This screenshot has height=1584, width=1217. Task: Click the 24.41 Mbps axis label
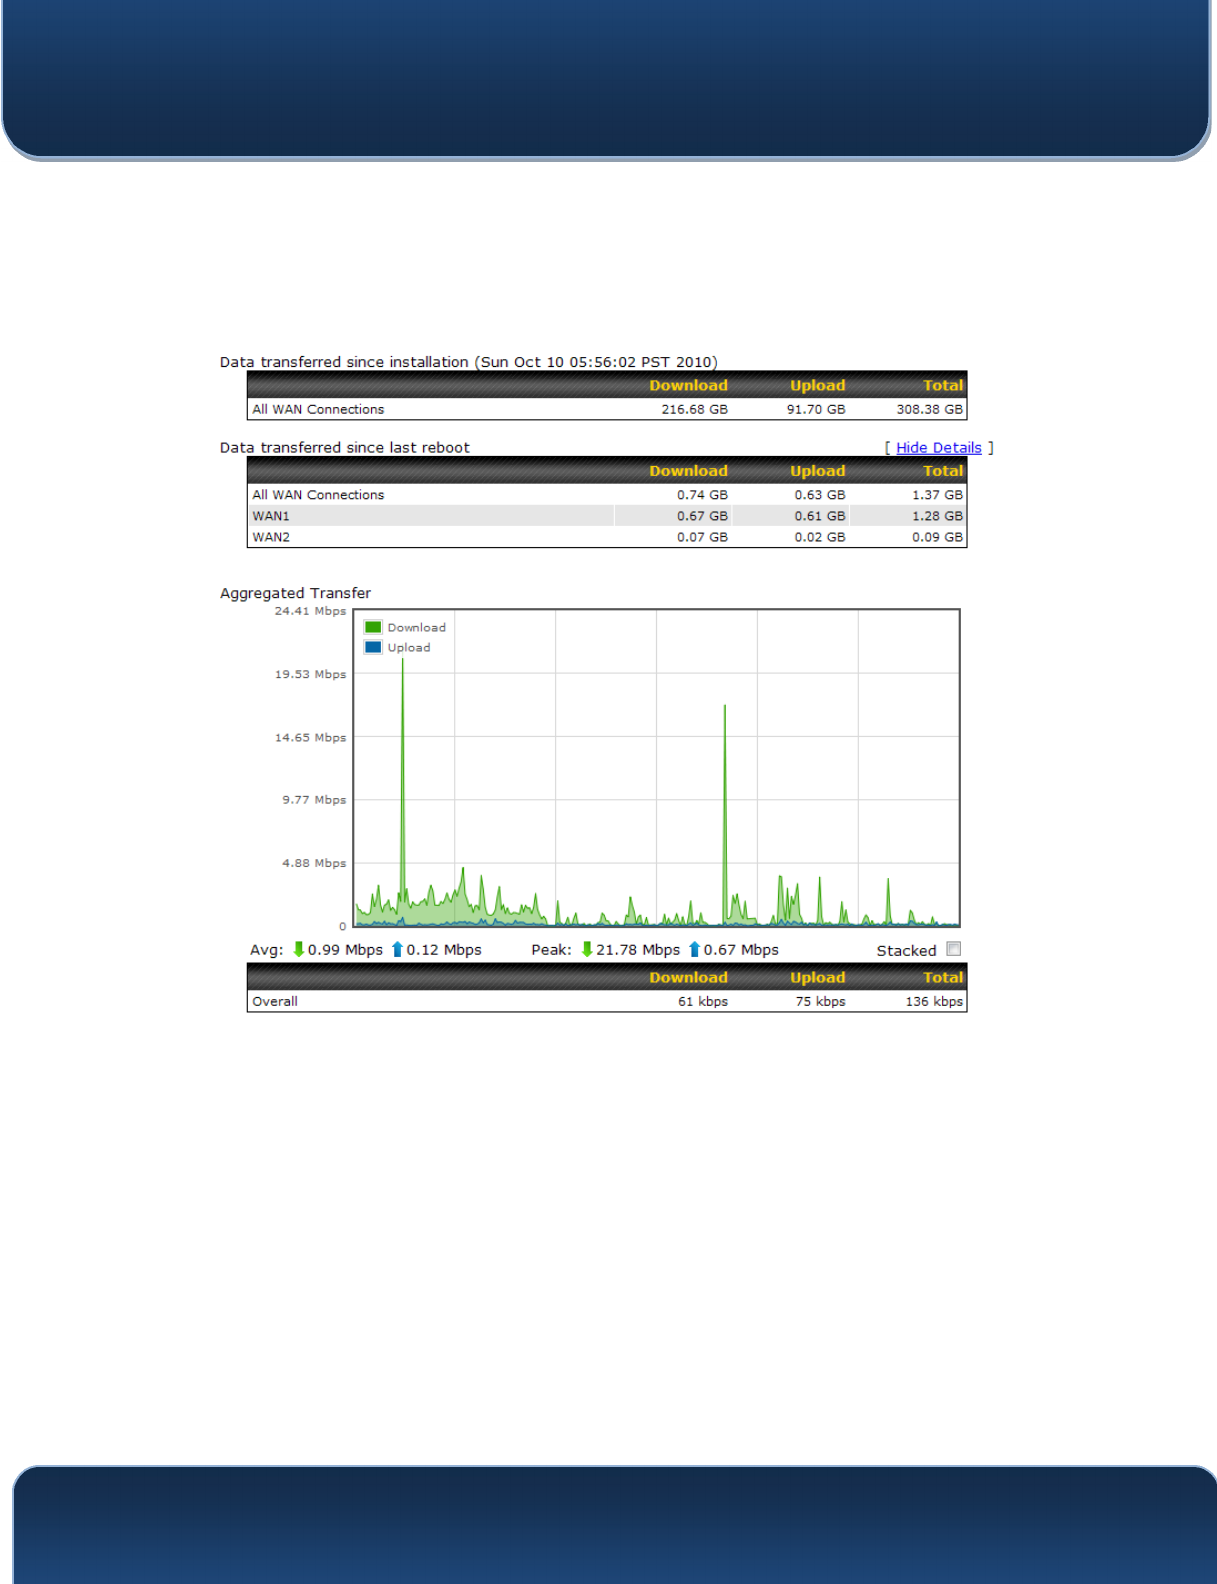tap(310, 611)
